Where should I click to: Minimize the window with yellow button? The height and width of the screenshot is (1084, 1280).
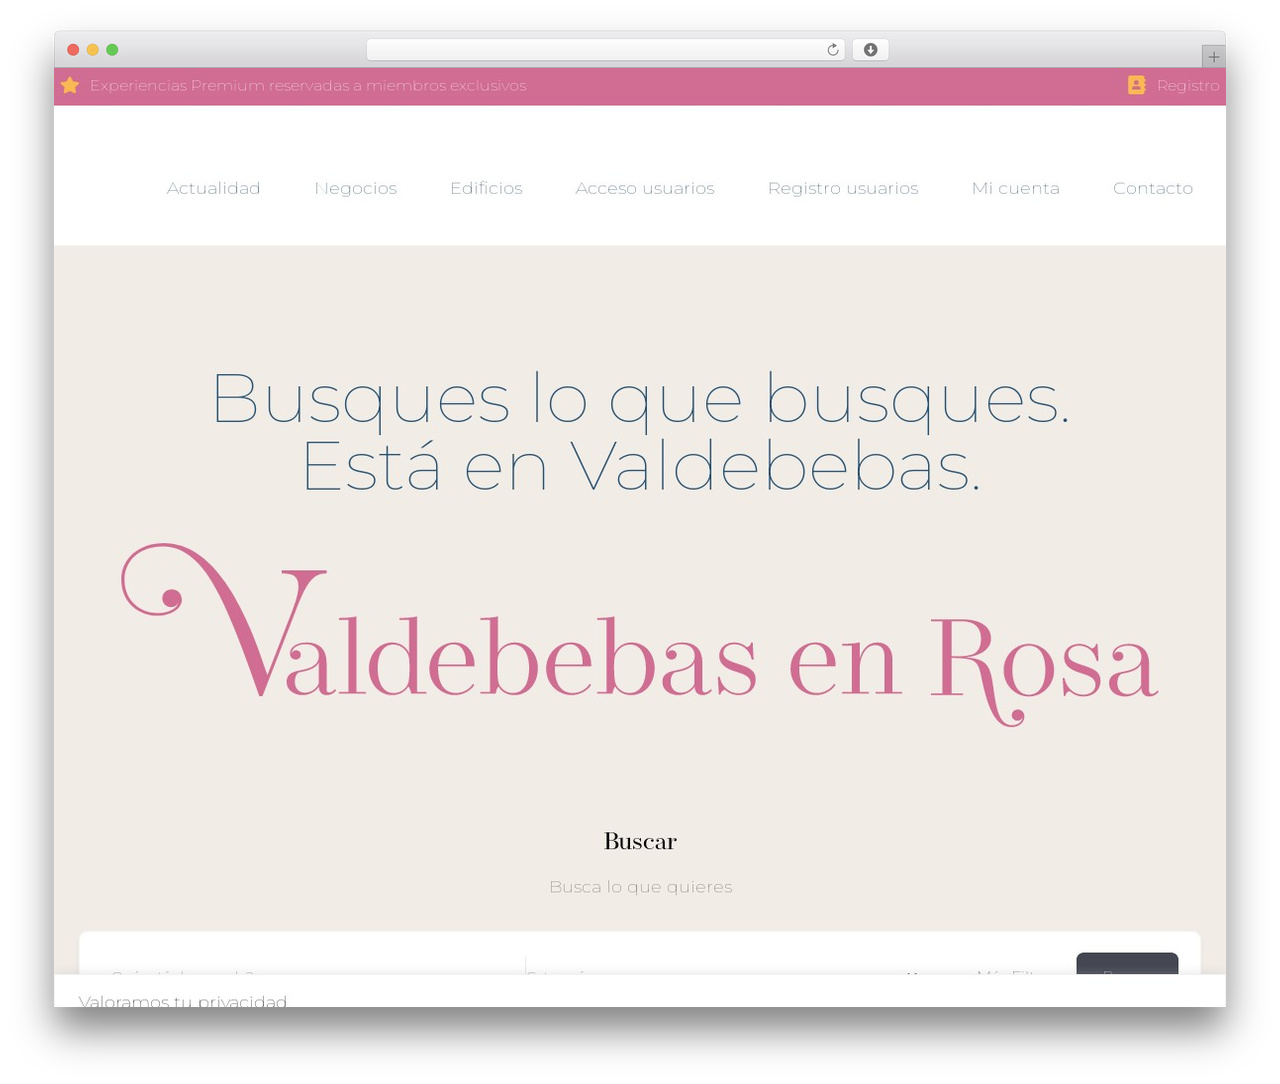point(93,50)
